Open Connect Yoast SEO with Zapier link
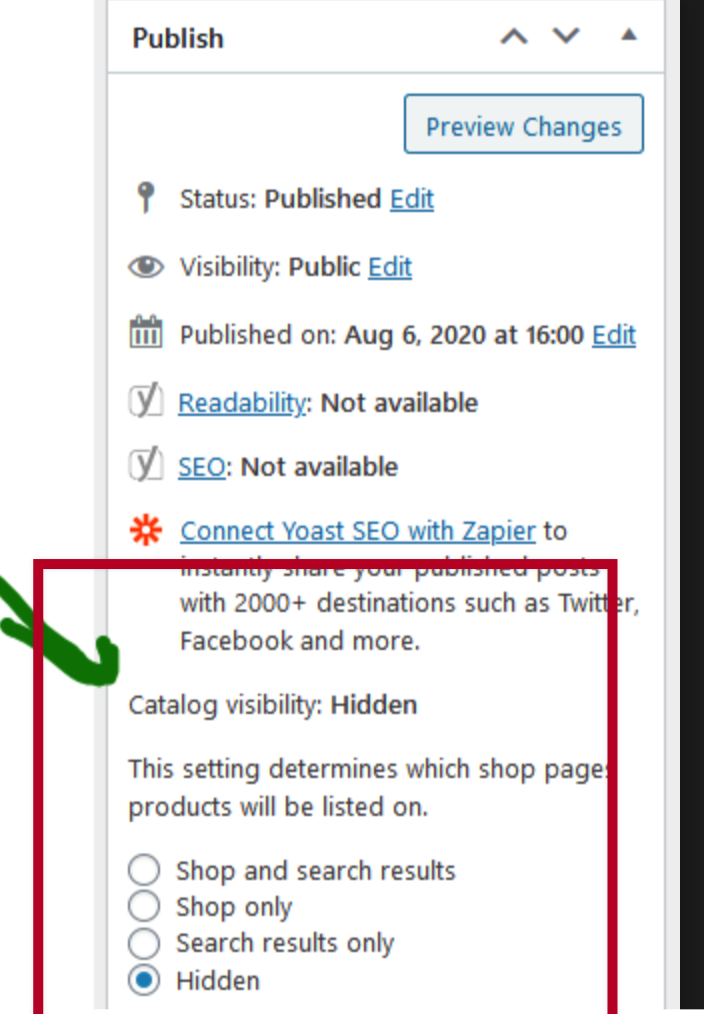 358,531
